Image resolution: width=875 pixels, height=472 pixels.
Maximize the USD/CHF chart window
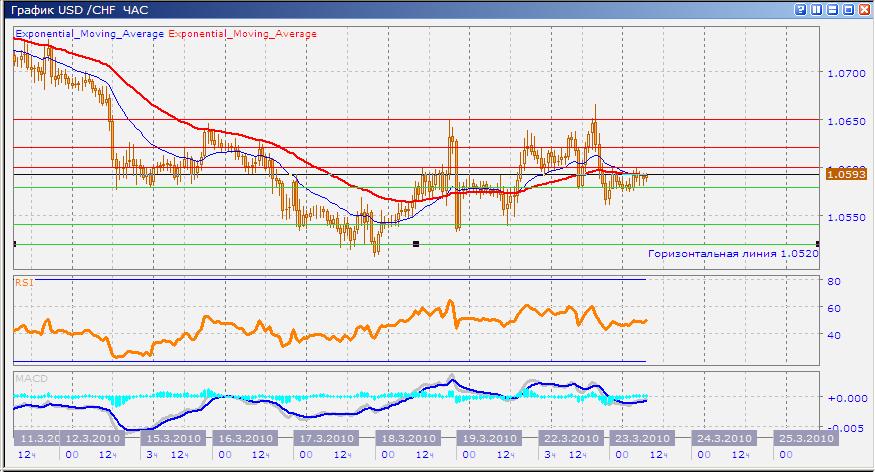(849, 9)
